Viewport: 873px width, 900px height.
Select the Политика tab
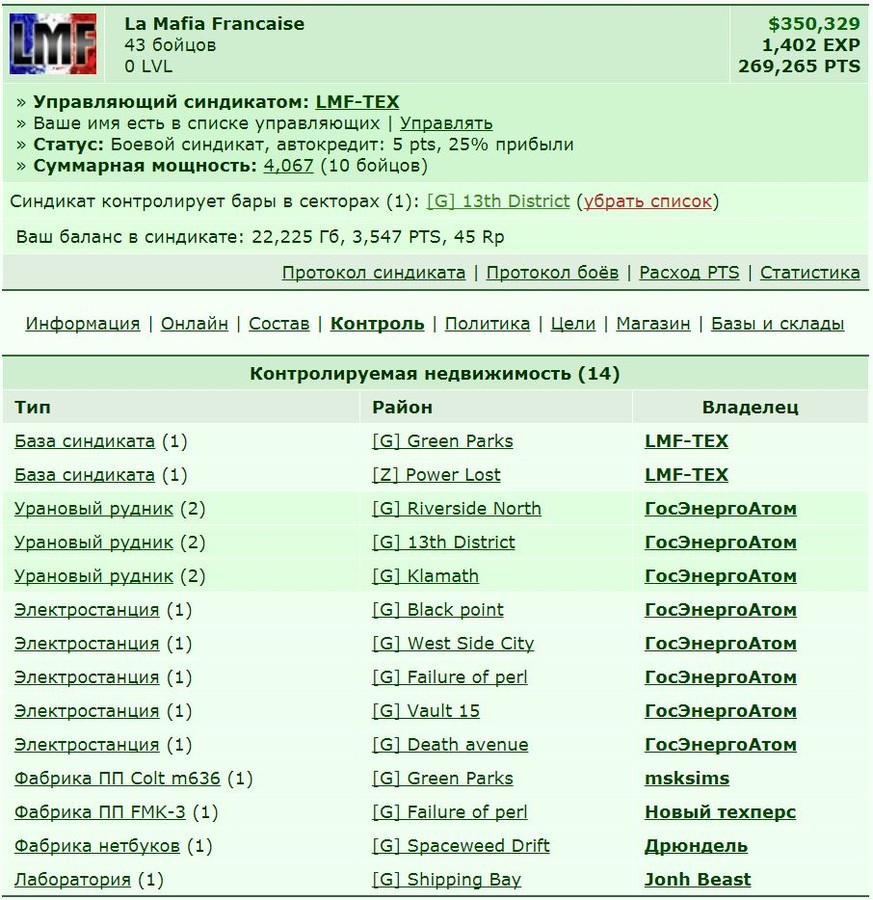[487, 324]
